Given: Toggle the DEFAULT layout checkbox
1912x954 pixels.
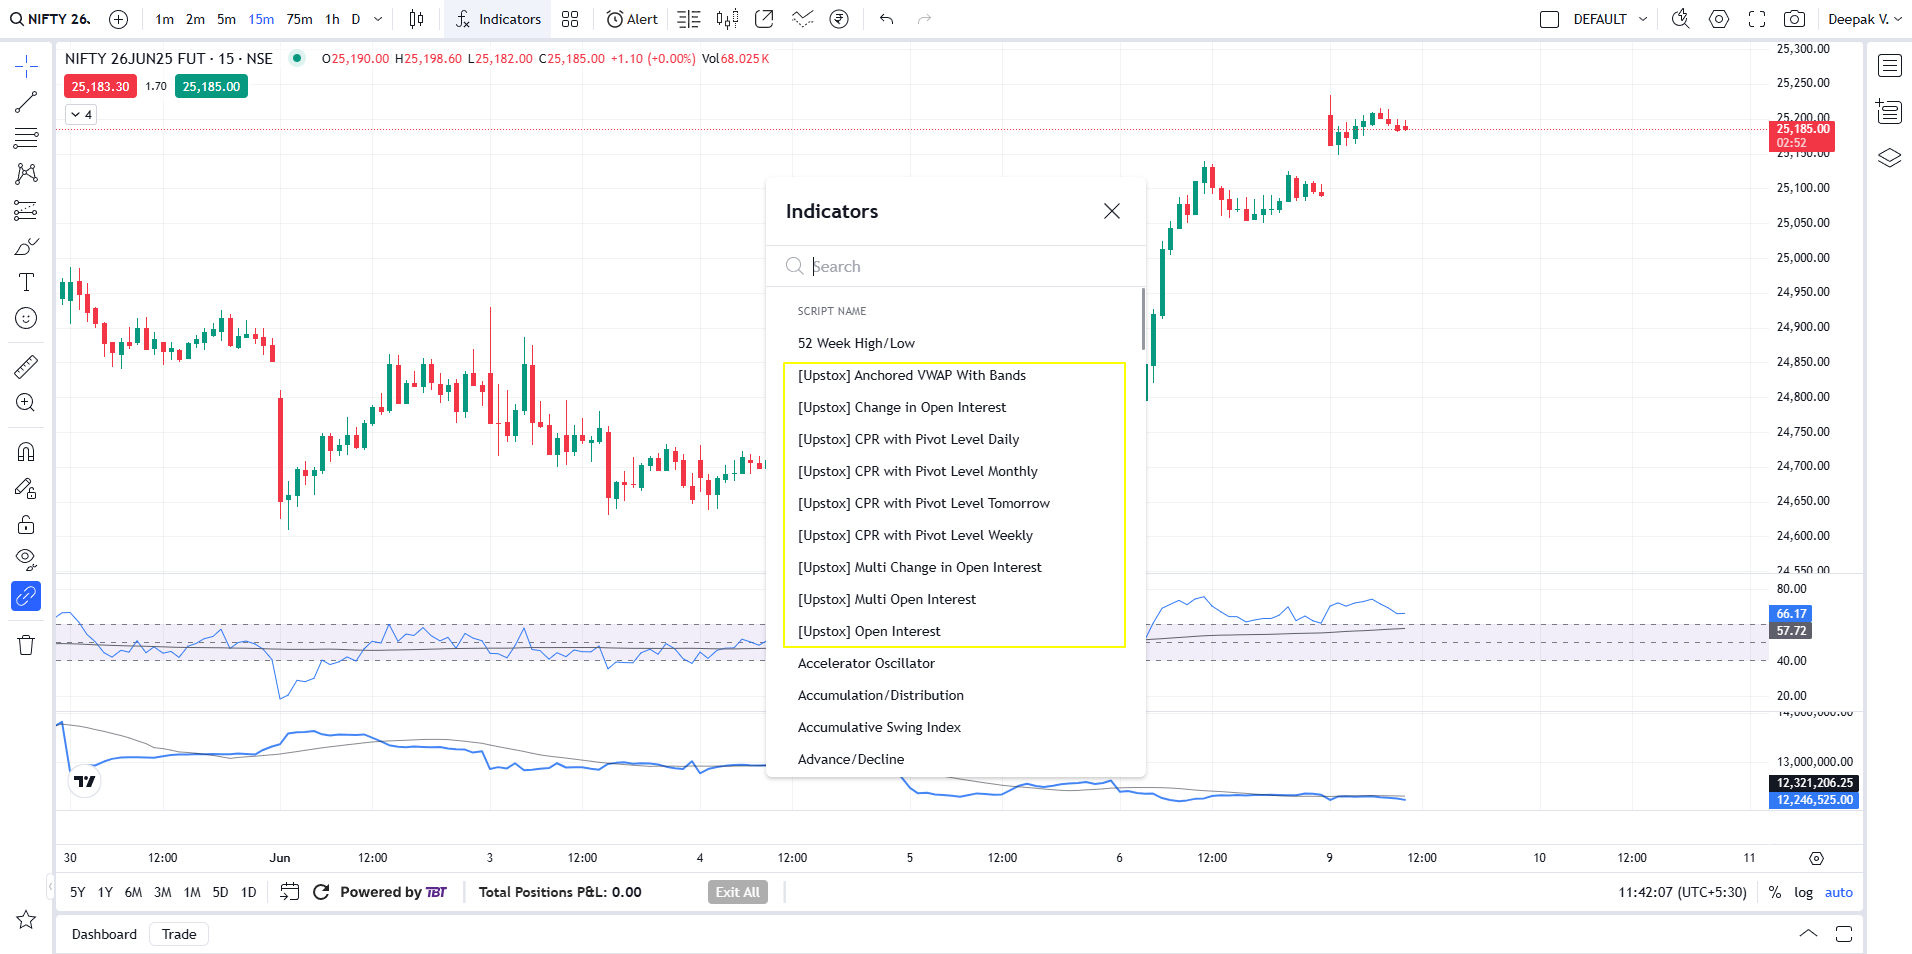Looking at the screenshot, I should 1550,19.
